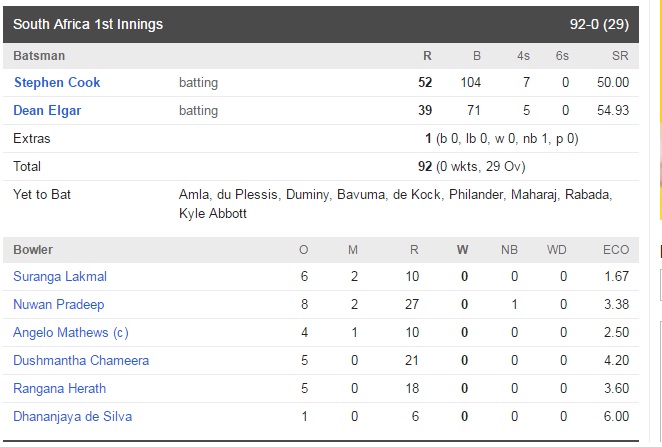
Task: Click South Africa 1st Innings header
Action: [88, 24]
